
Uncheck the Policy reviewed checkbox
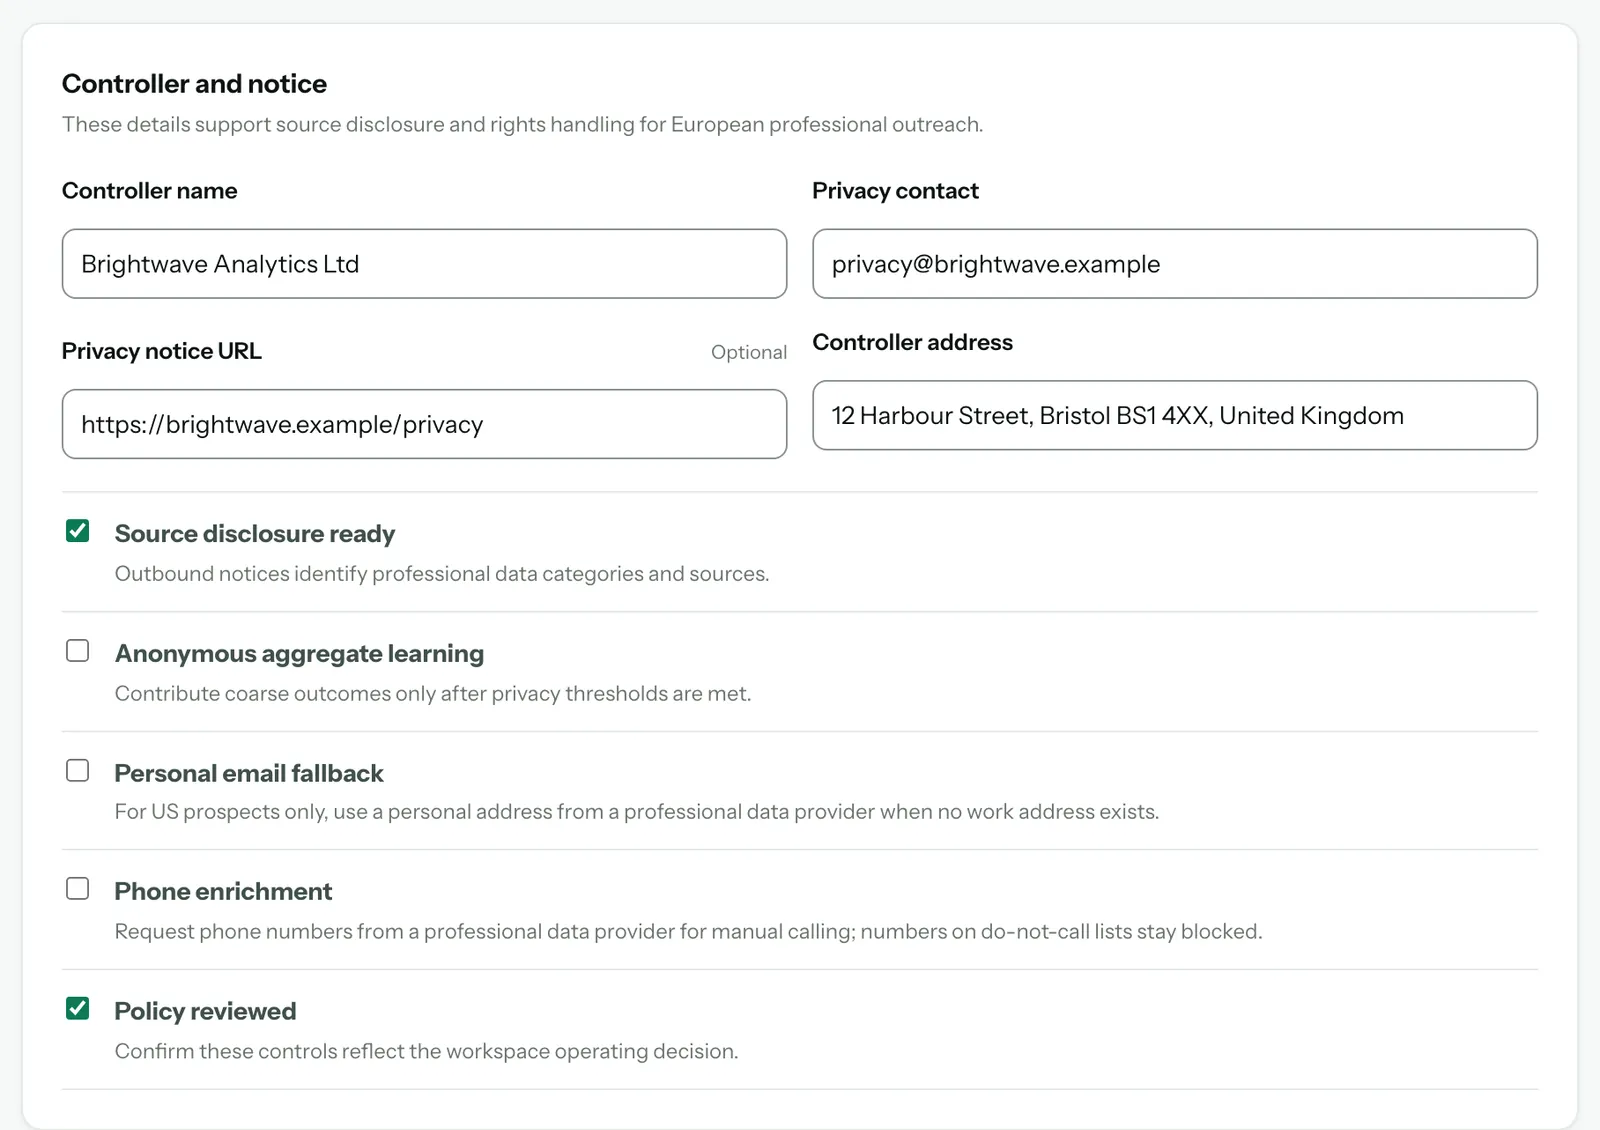click(77, 1009)
